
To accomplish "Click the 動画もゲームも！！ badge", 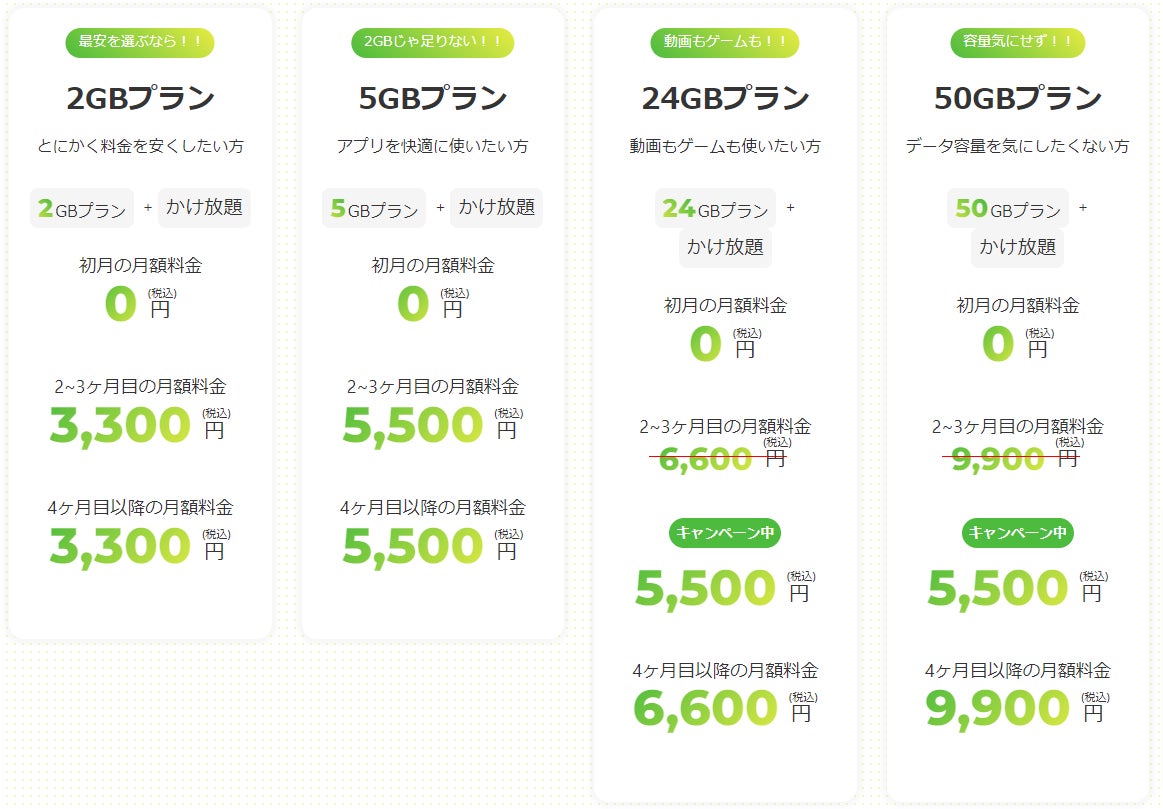I will pos(725,42).
